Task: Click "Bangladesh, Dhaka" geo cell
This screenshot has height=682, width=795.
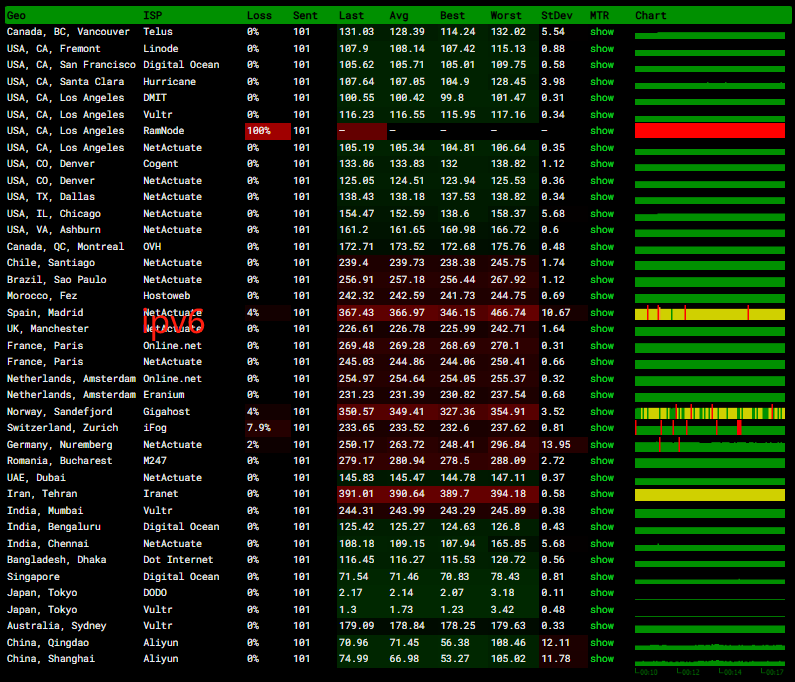Action: [x=57, y=560]
